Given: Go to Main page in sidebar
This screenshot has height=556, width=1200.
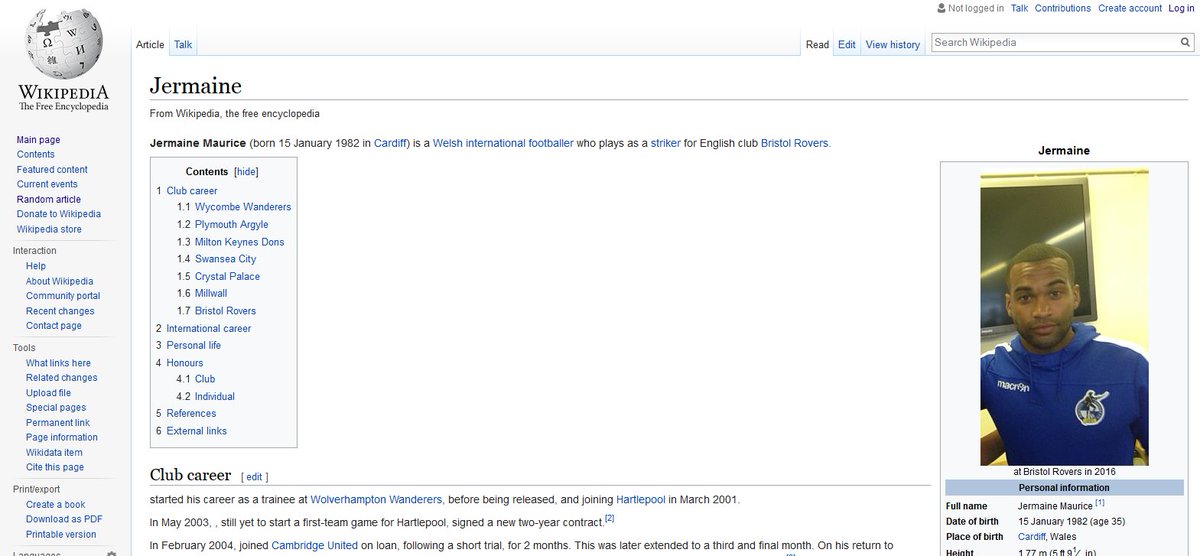Looking at the screenshot, I should tap(38, 140).
